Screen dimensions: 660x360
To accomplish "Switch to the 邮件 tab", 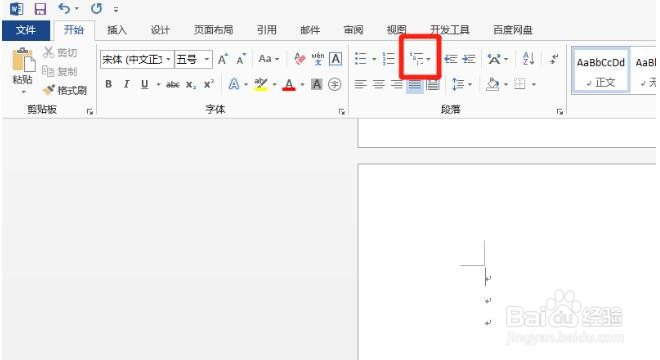I will click(310, 30).
